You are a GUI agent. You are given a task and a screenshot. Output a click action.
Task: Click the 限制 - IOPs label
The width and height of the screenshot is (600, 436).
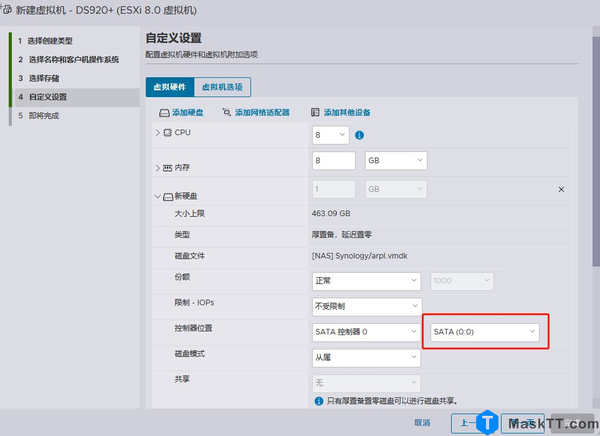click(x=194, y=302)
